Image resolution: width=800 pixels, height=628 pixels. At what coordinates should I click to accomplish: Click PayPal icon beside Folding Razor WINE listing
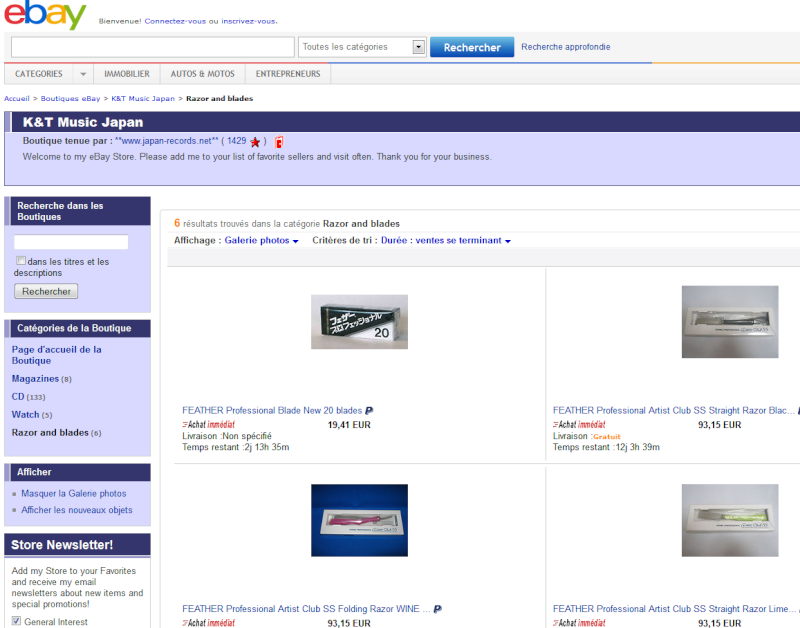pyautogui.click(x=438, y=609)
